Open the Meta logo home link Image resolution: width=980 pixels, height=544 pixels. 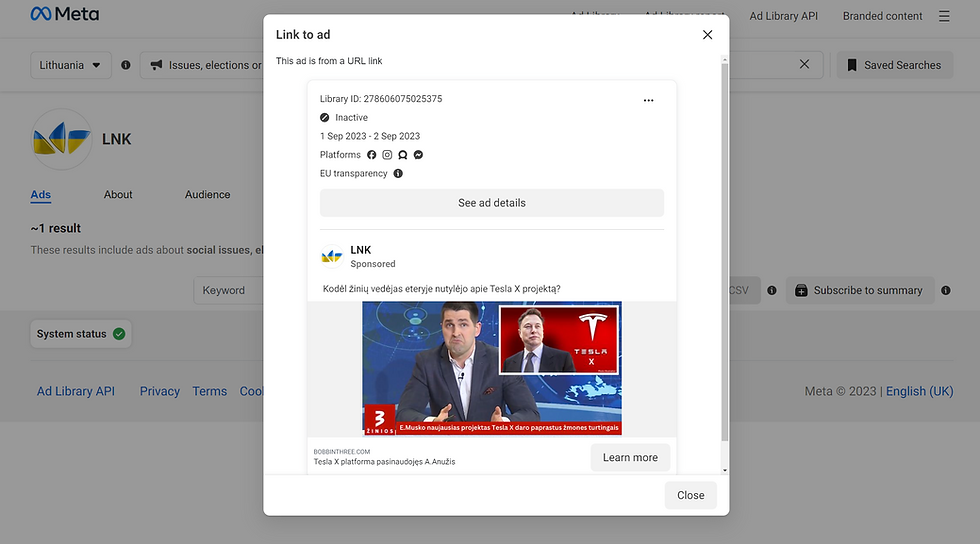65,14
